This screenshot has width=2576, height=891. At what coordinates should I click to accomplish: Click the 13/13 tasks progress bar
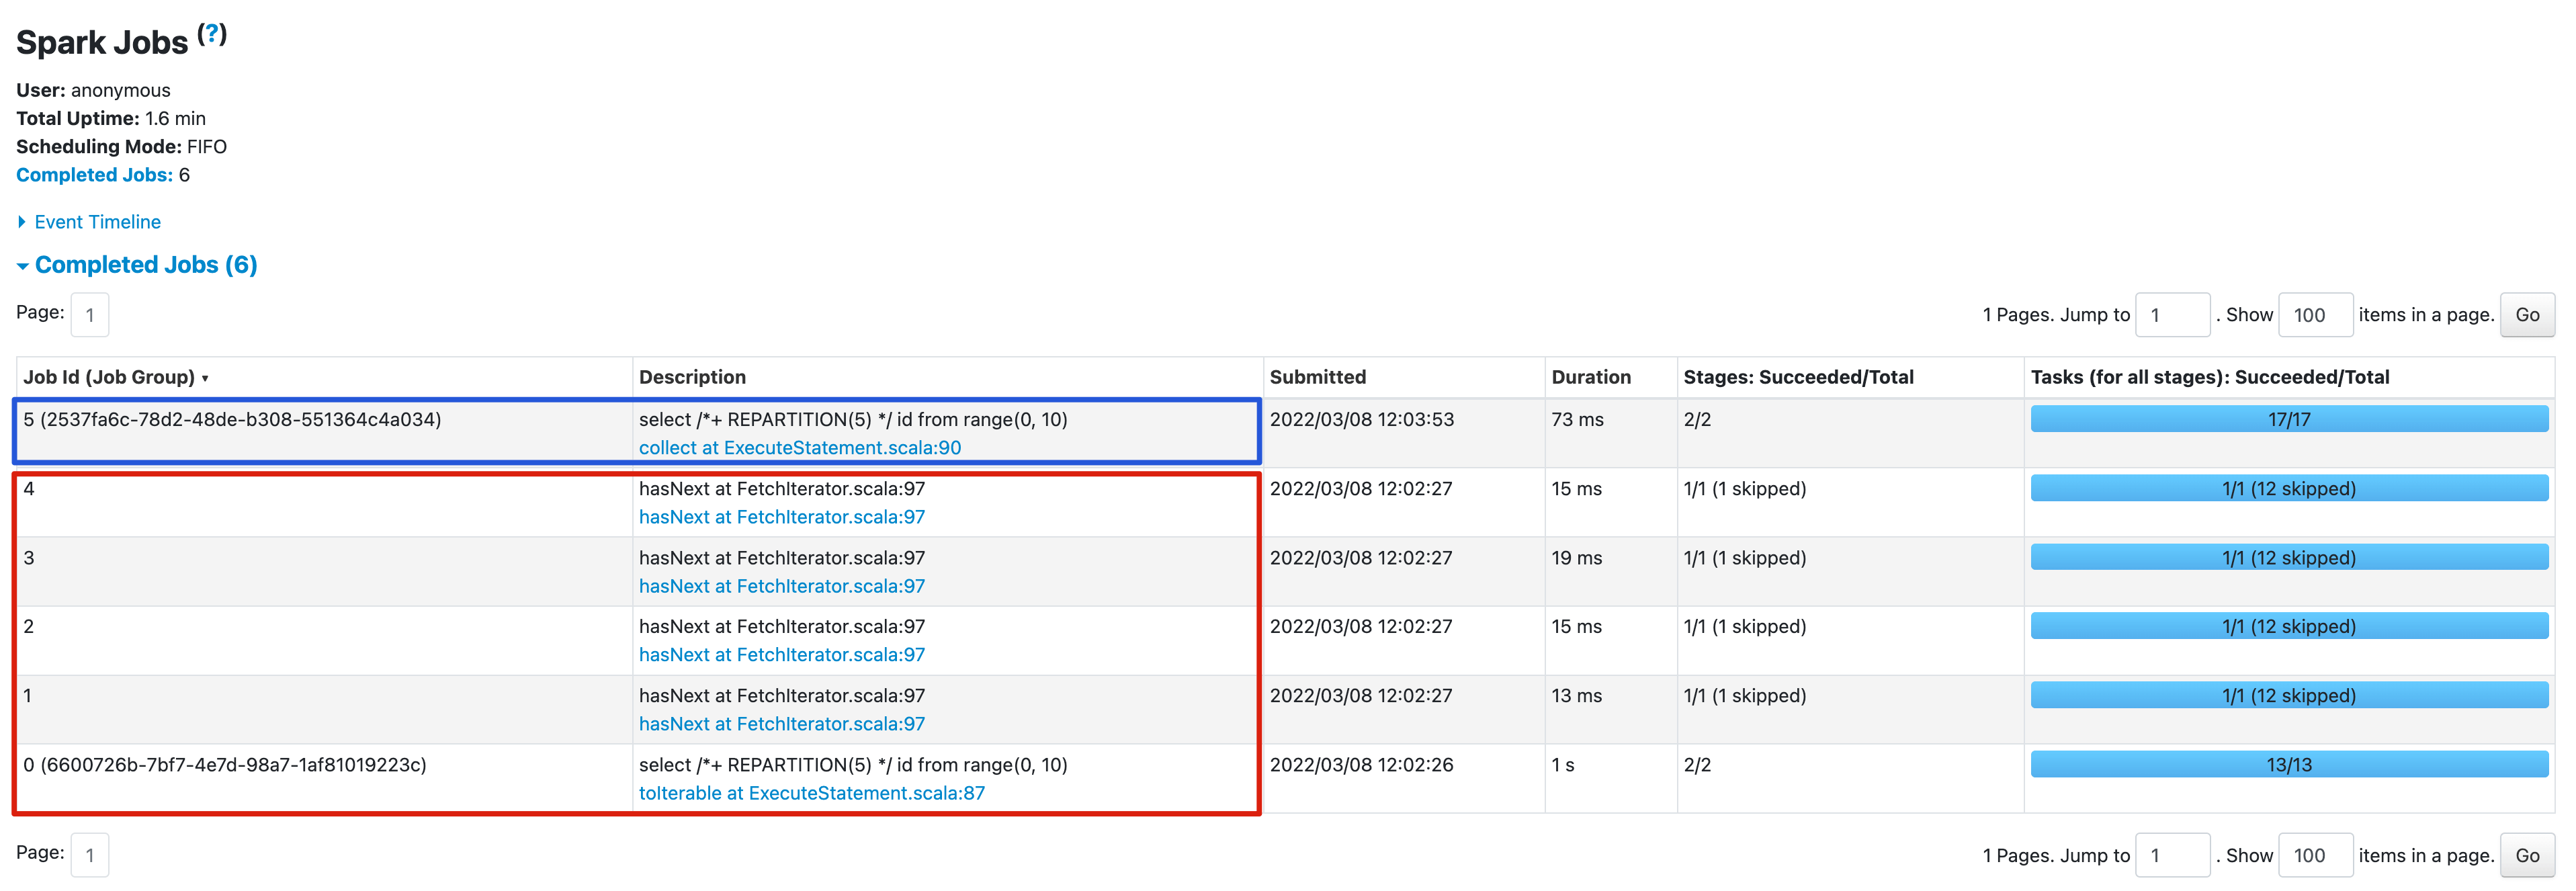[2288, 765]
